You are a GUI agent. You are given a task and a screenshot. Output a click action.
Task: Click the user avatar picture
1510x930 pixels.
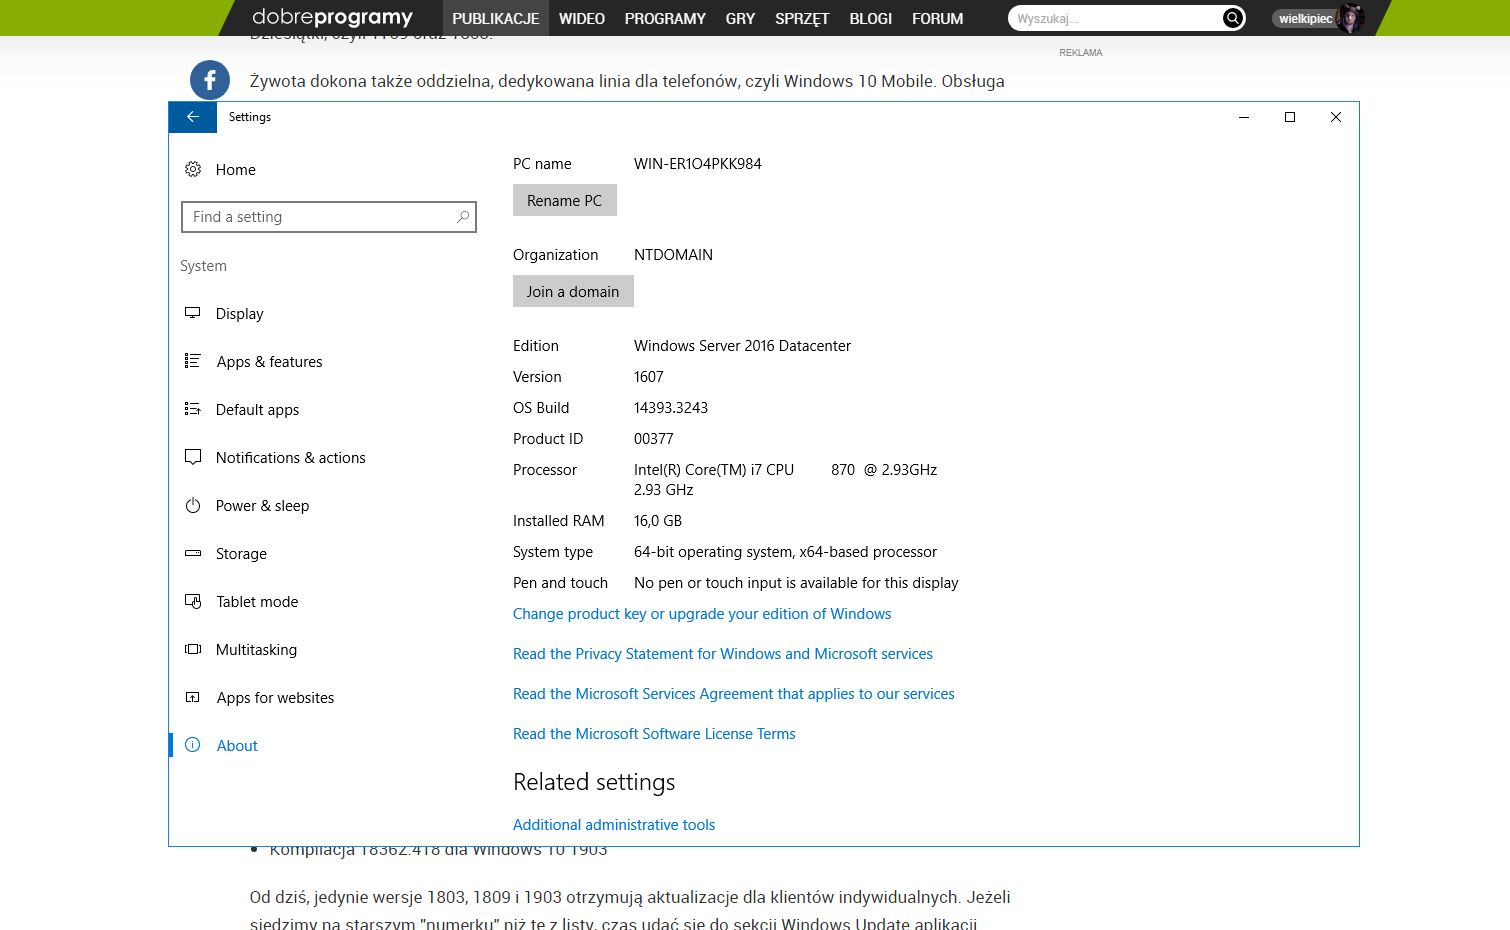coord(1350,18)
